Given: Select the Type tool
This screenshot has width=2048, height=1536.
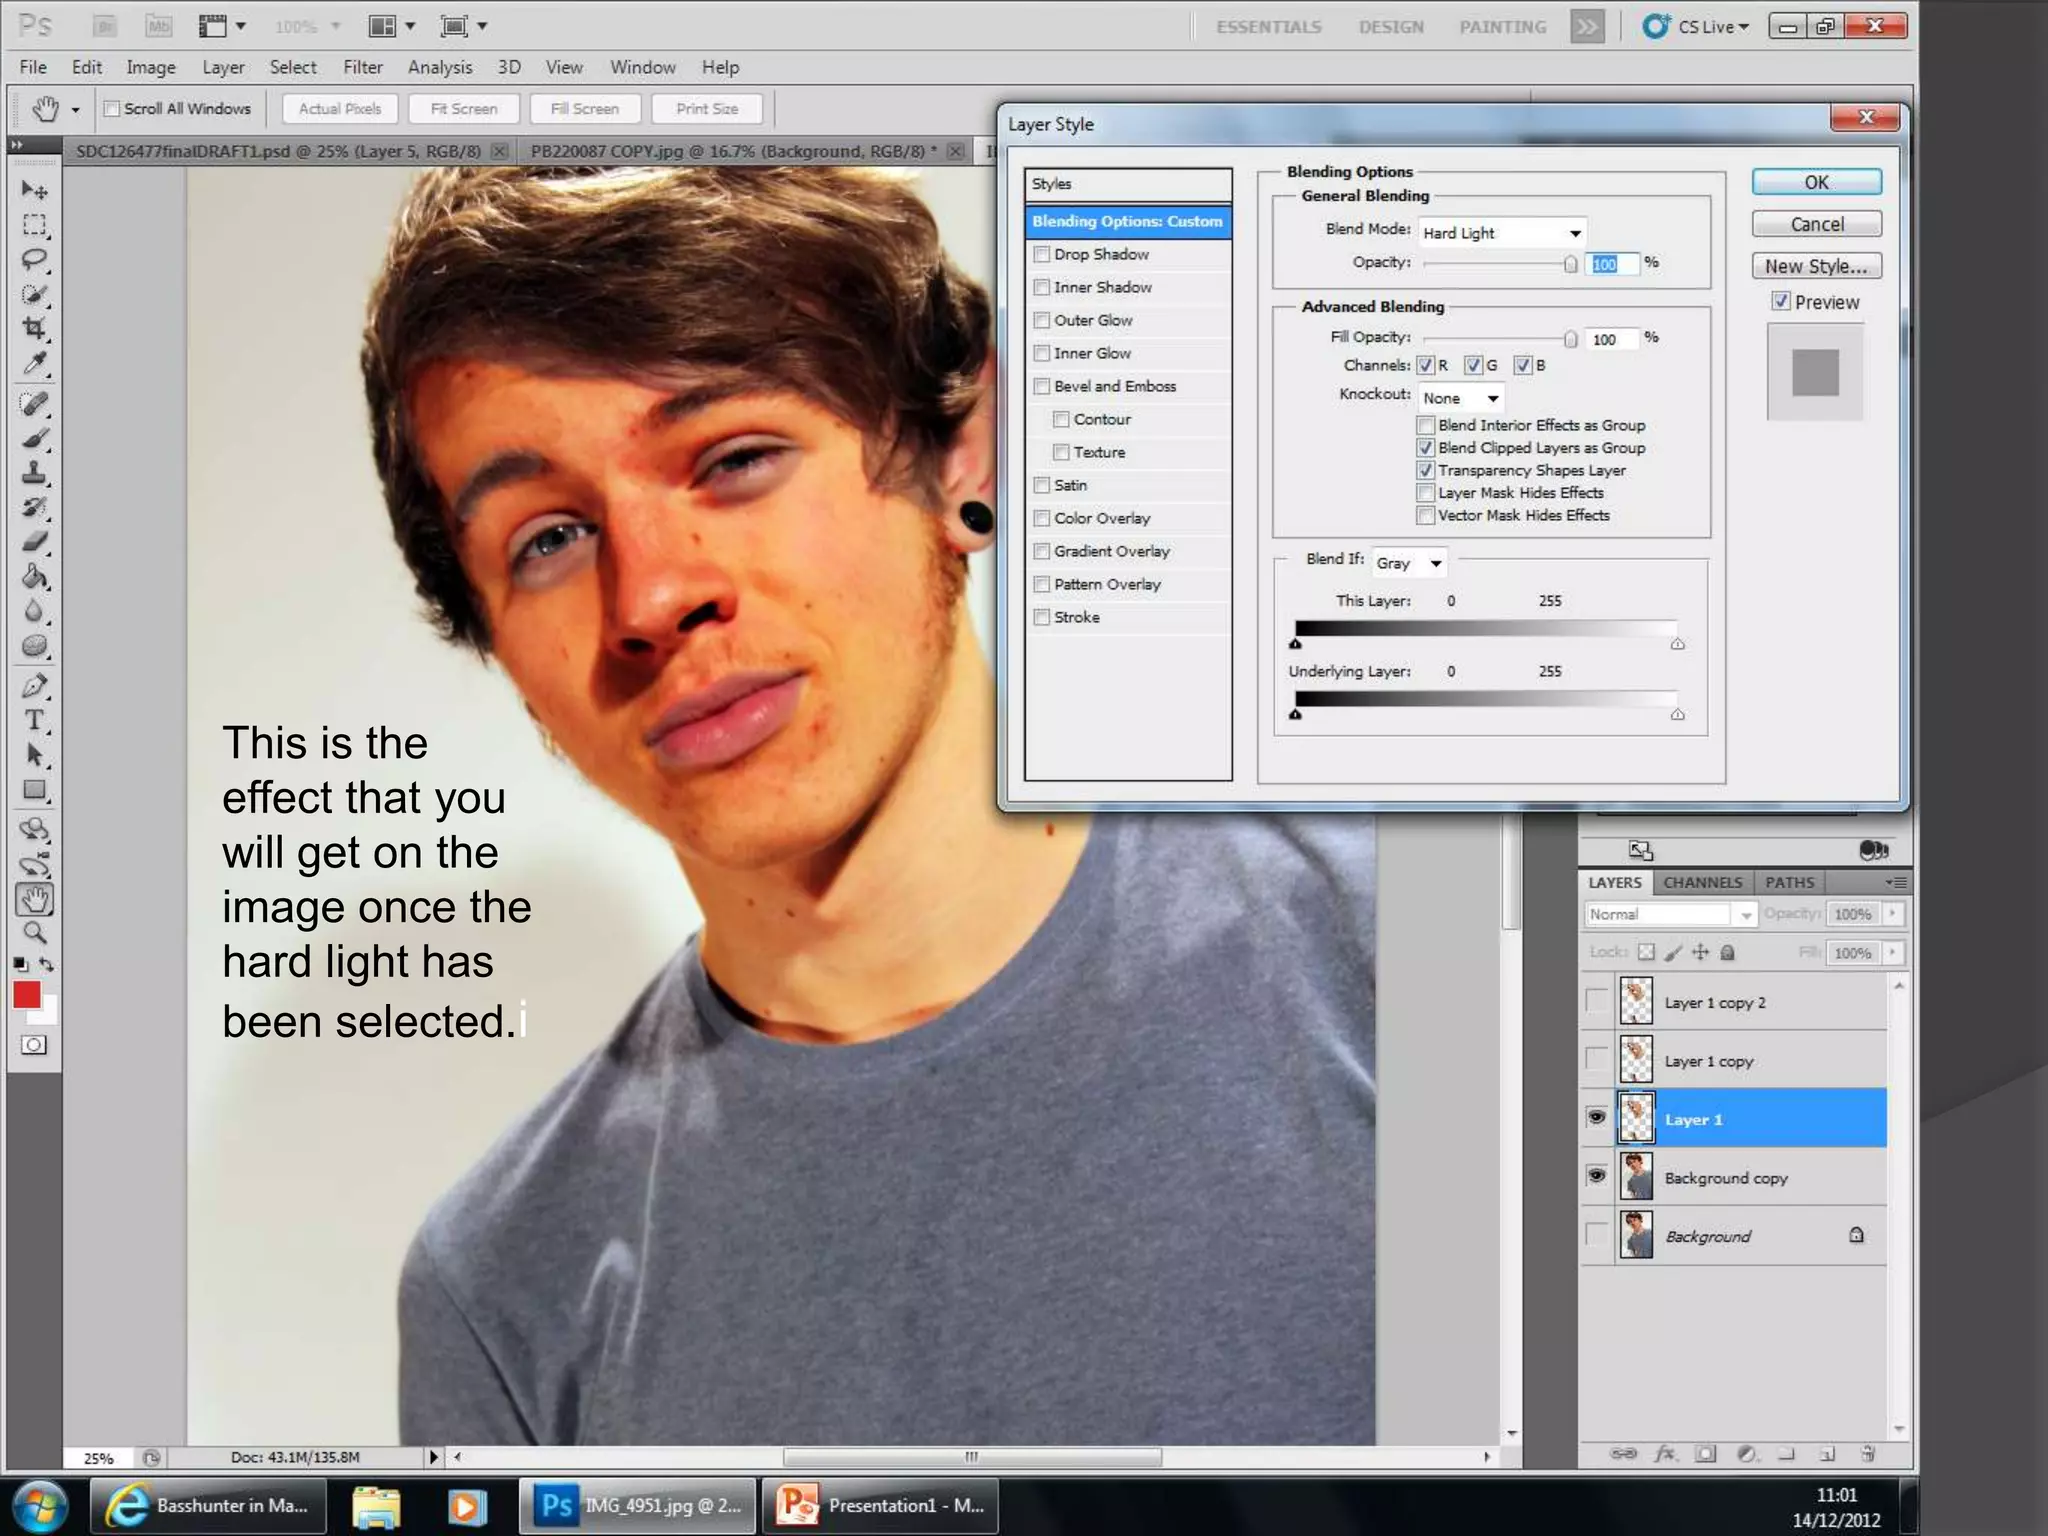Looking at the screenshot, I should click(x=35, y=720).
